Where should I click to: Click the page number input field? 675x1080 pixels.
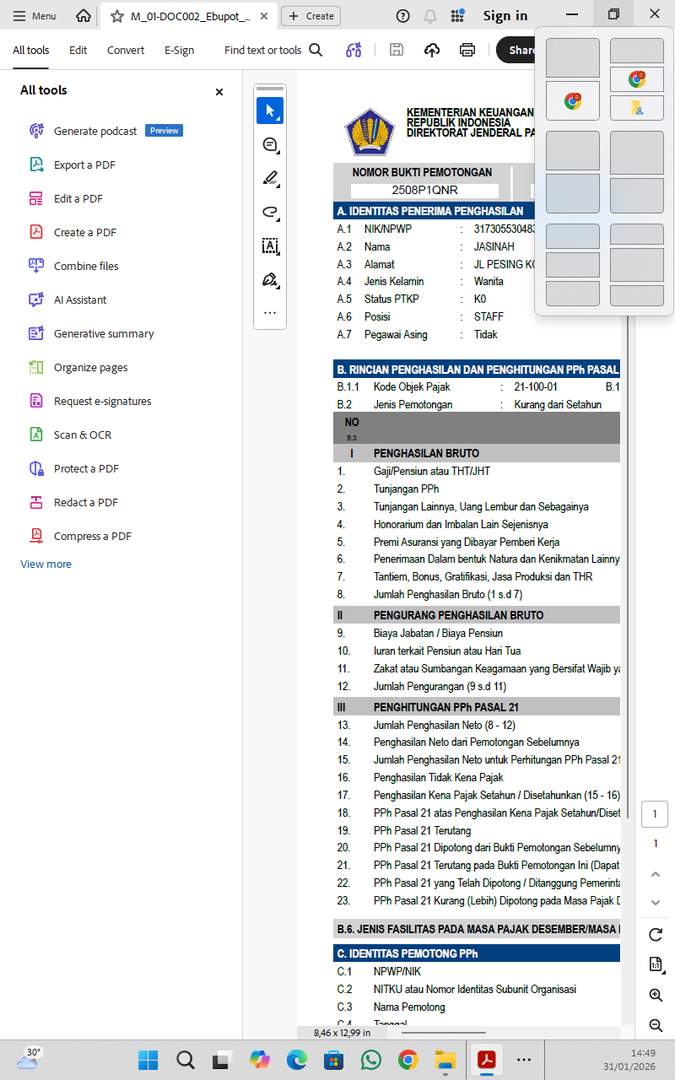coord(654,814)
